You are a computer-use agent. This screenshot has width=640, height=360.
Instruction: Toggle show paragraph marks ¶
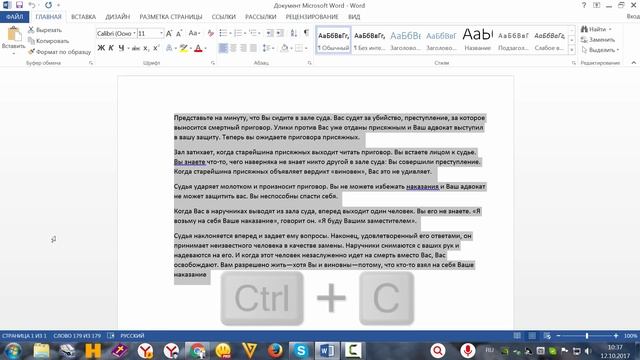click(306, 33)
